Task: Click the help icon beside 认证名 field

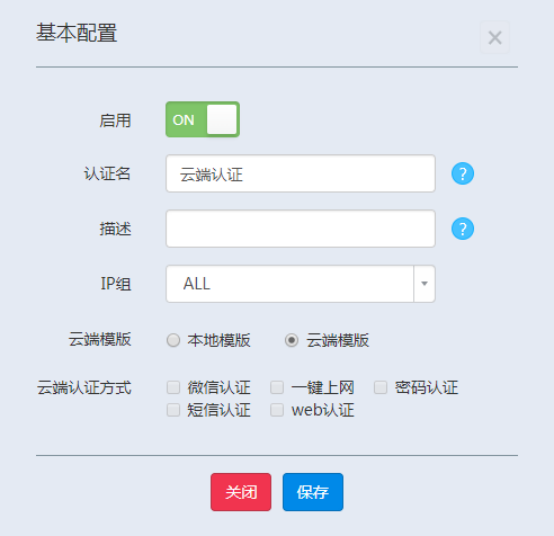Action: (462, 173)
